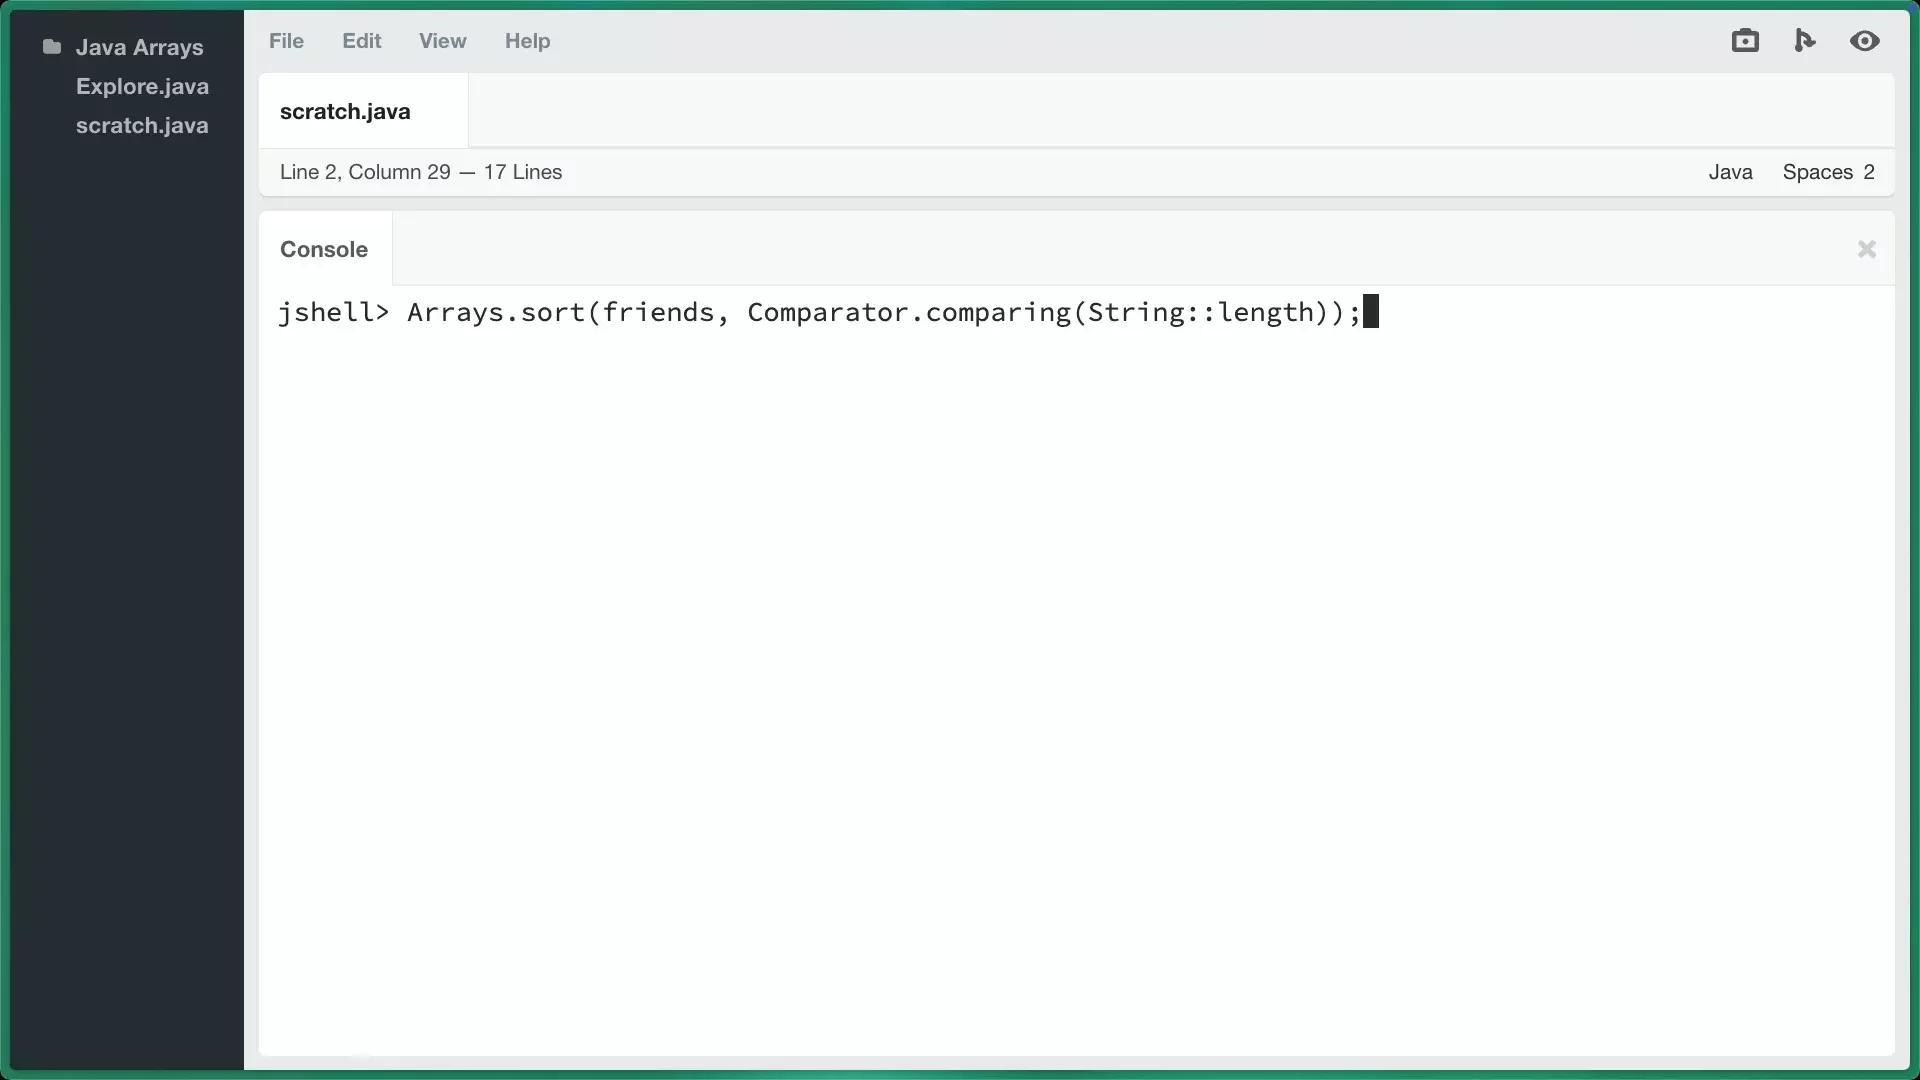Click the camera screenshot icon

point(1745,40)
